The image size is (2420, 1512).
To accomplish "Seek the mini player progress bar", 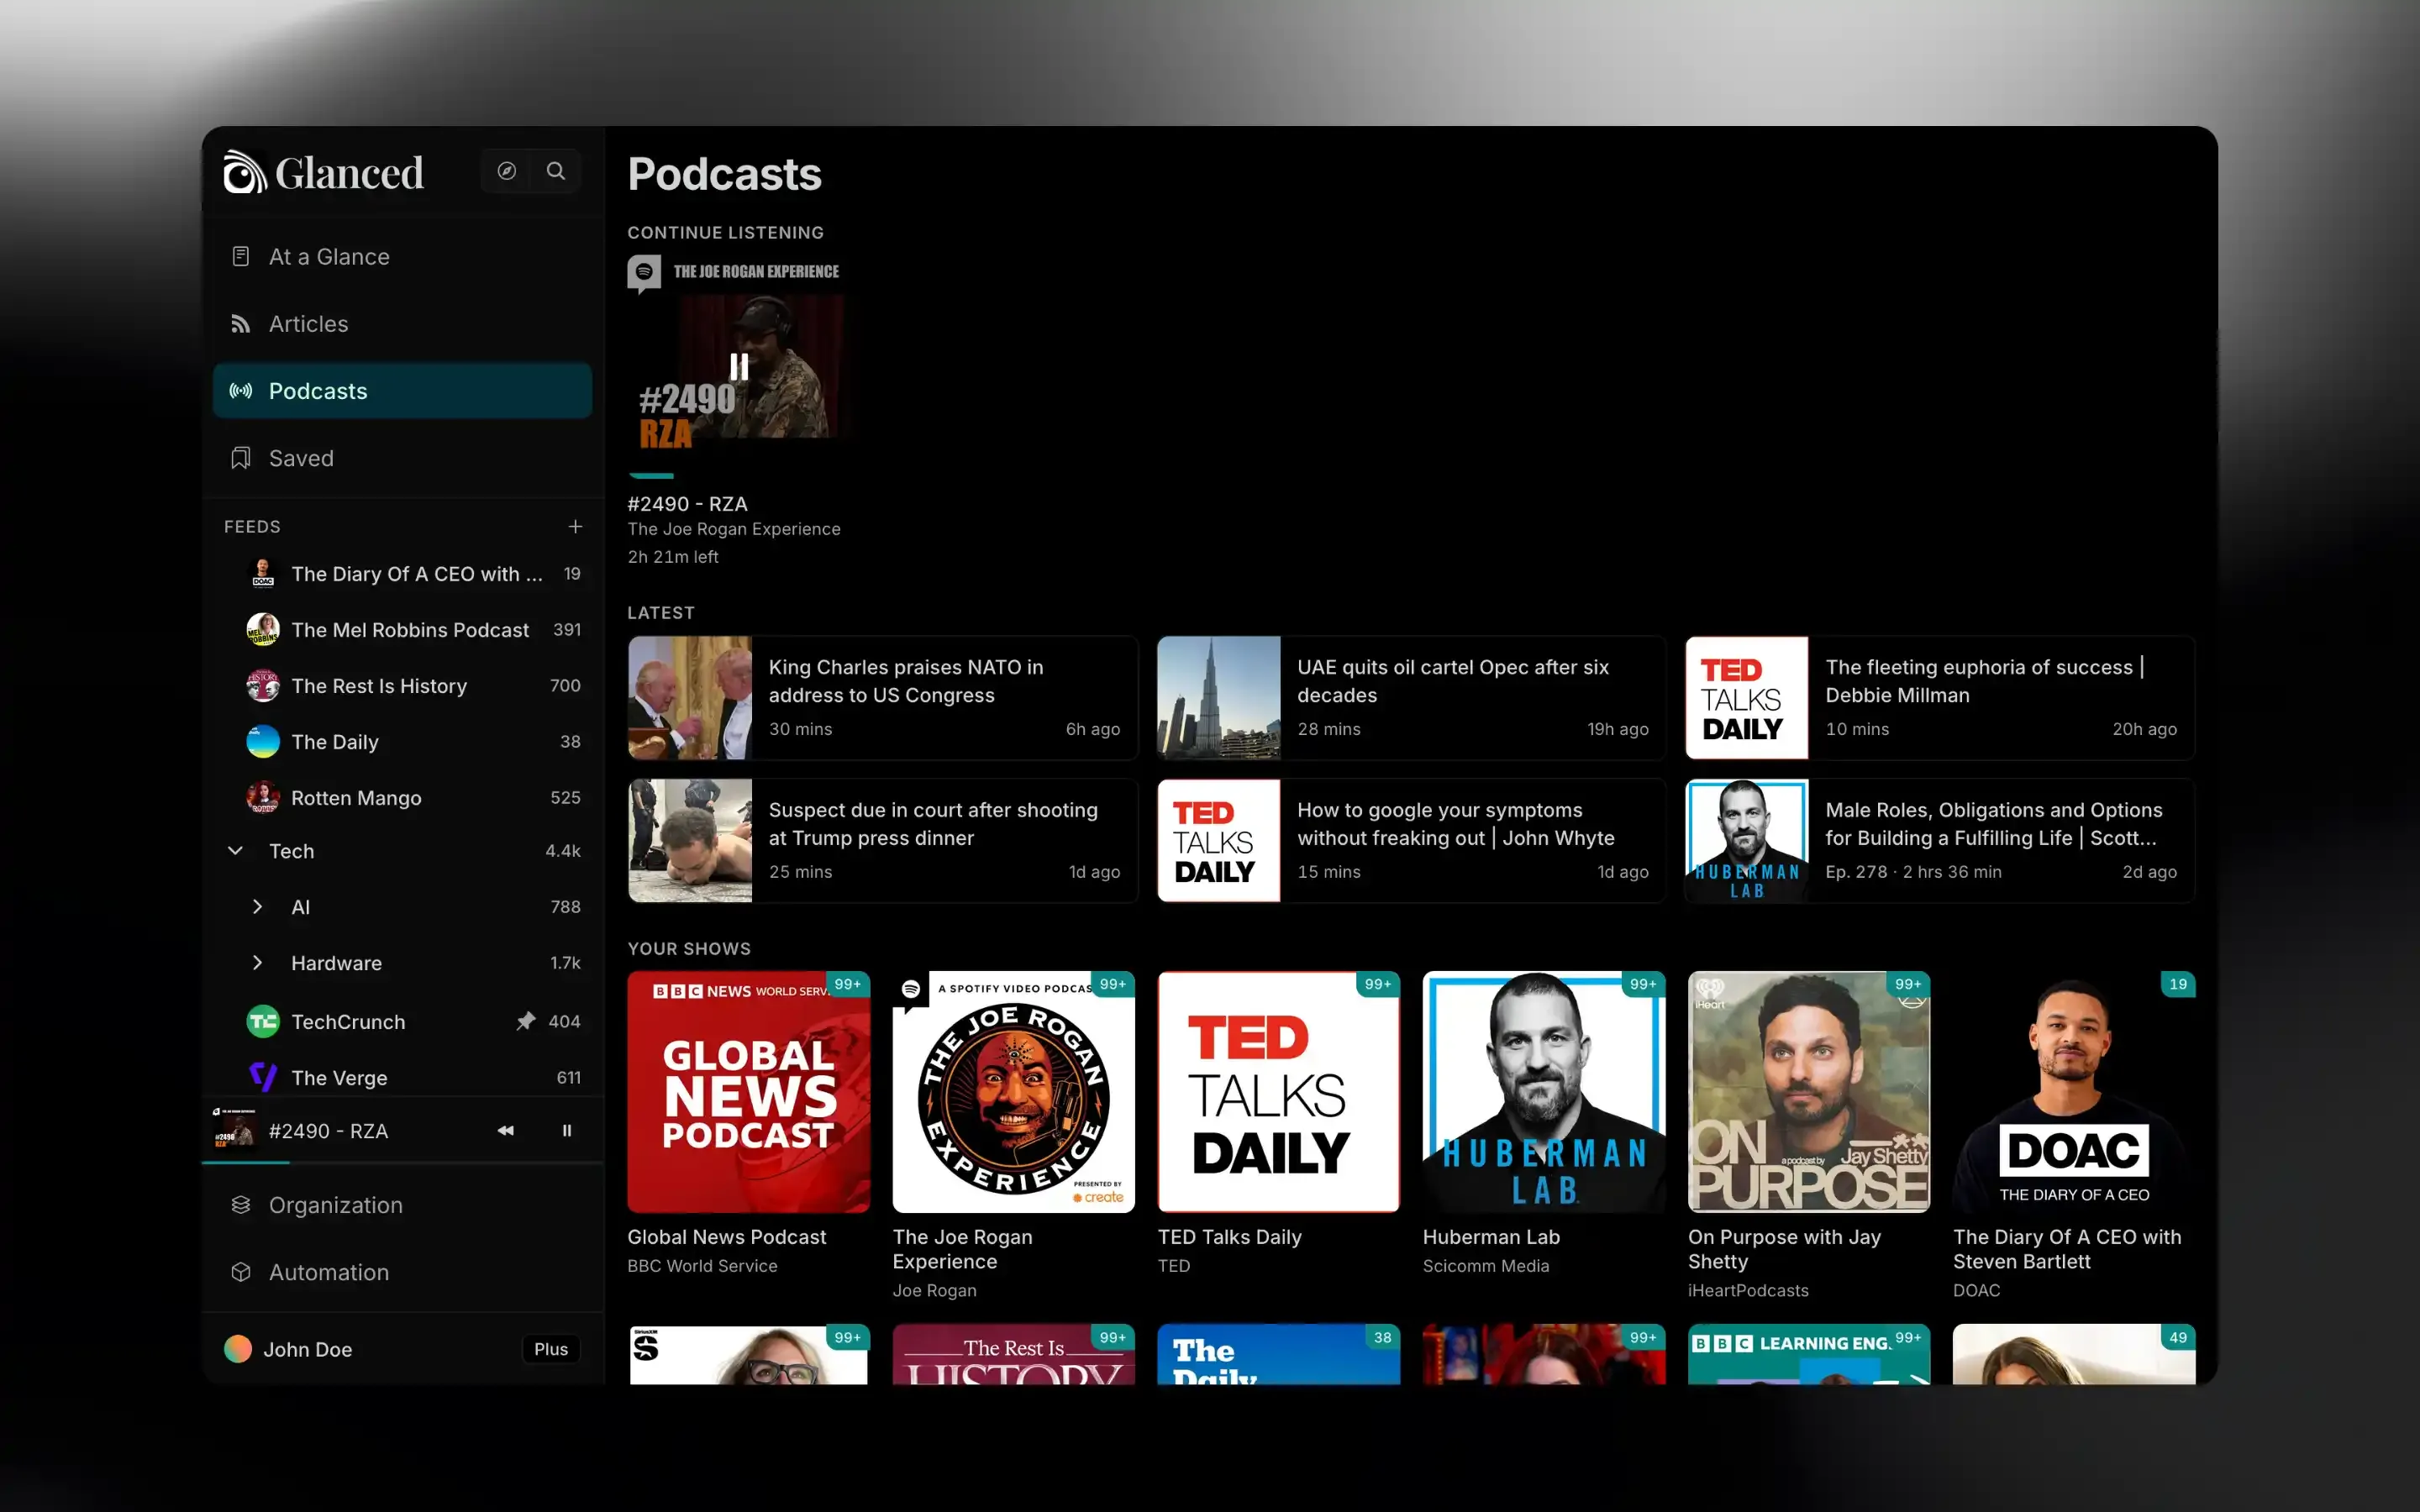I will click(x=402, y=1162).
